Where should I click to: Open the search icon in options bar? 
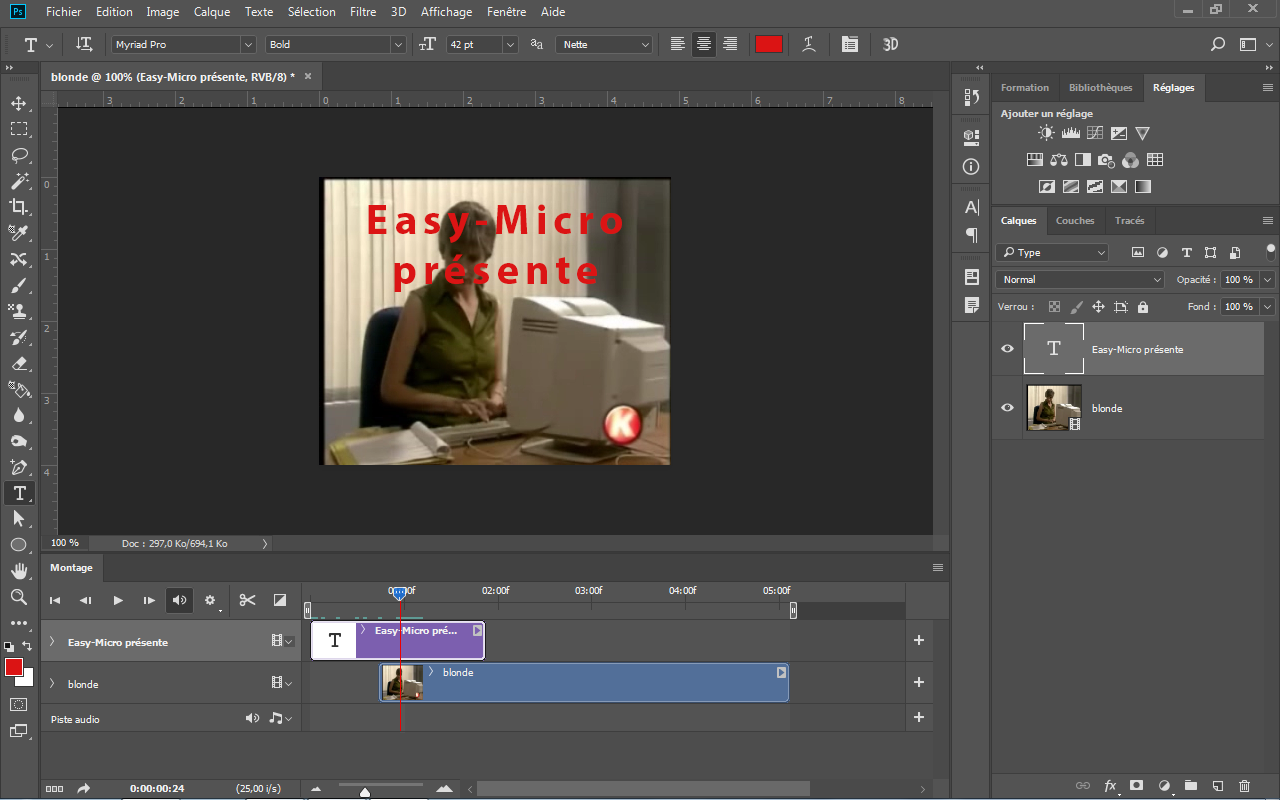[x=1217, y=44]
